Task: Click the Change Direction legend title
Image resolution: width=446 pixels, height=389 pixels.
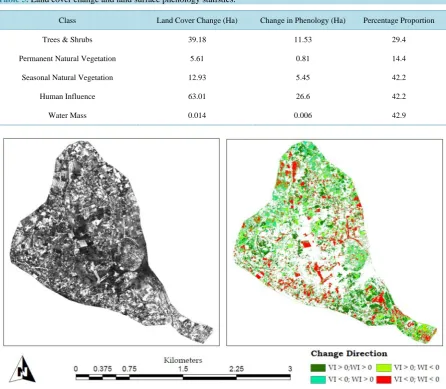Action: [349, 353]
